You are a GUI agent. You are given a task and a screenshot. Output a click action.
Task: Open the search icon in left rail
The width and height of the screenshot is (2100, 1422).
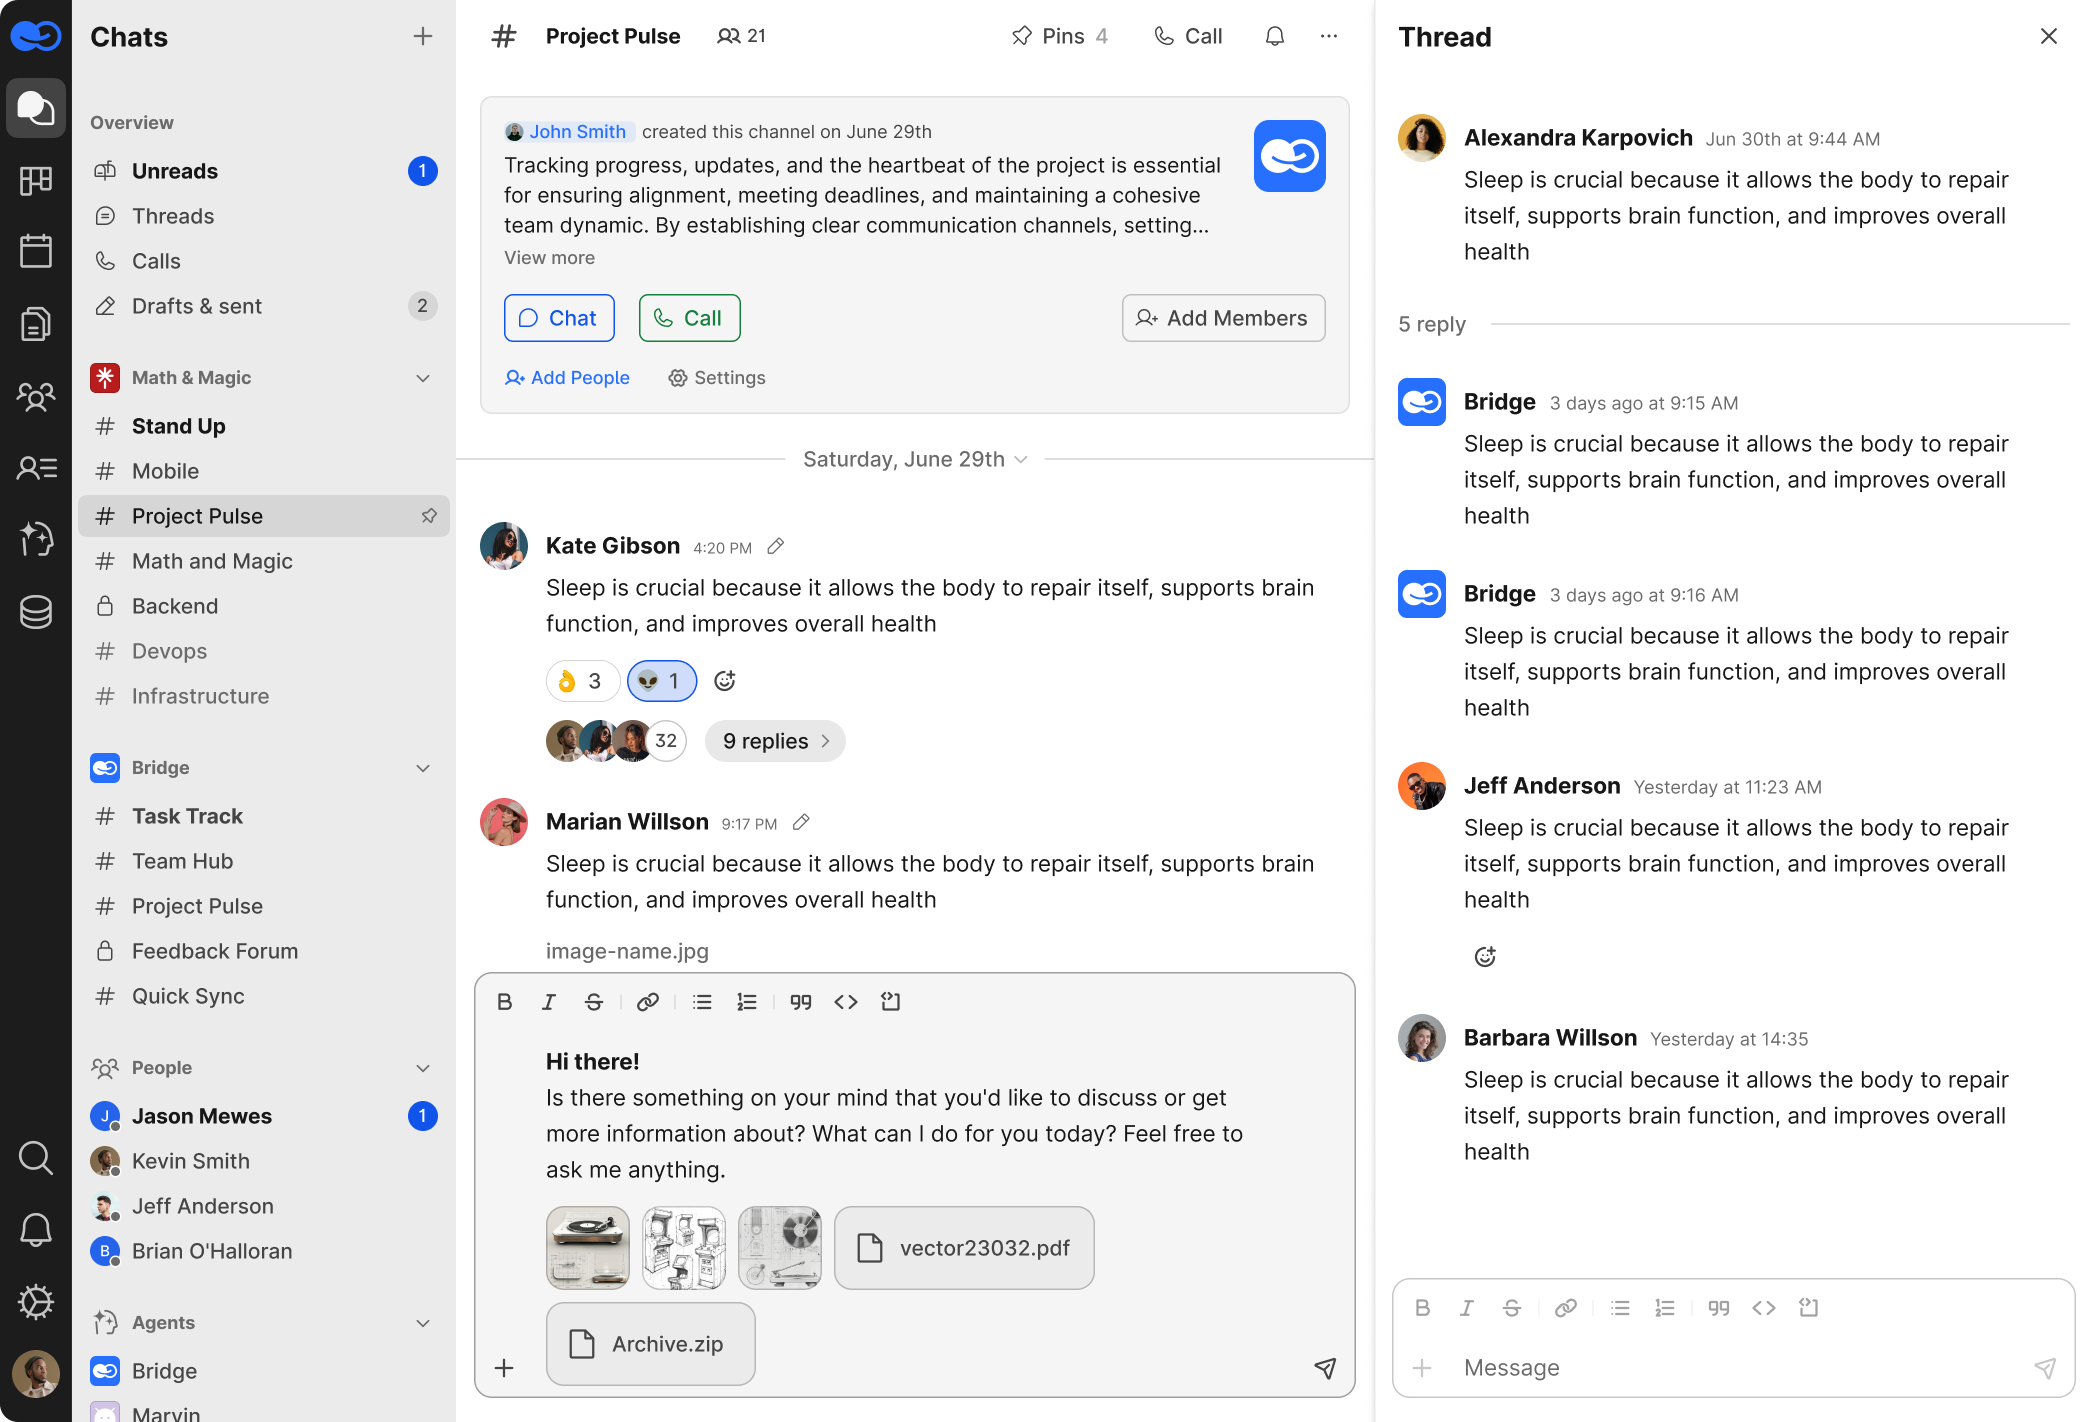click(x=36, y=1158)
